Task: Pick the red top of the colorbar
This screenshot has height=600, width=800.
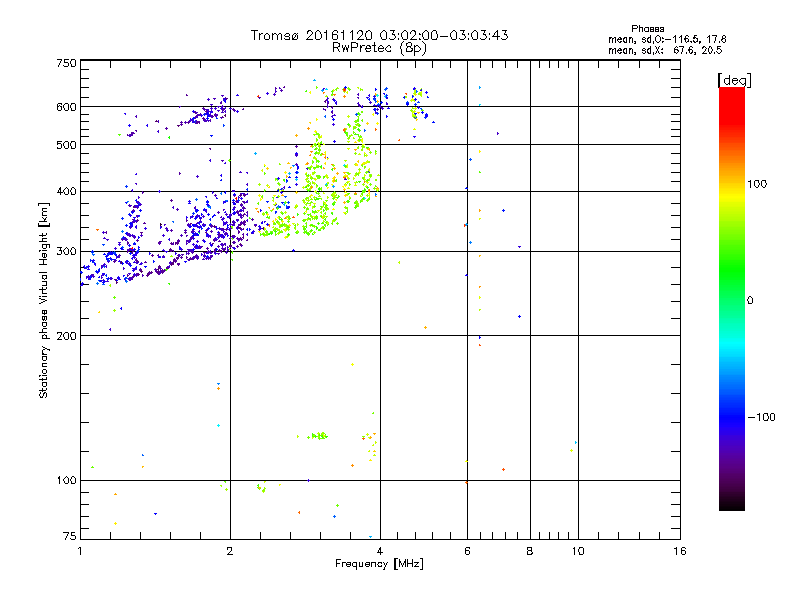Action: click(x=731, y=93)
